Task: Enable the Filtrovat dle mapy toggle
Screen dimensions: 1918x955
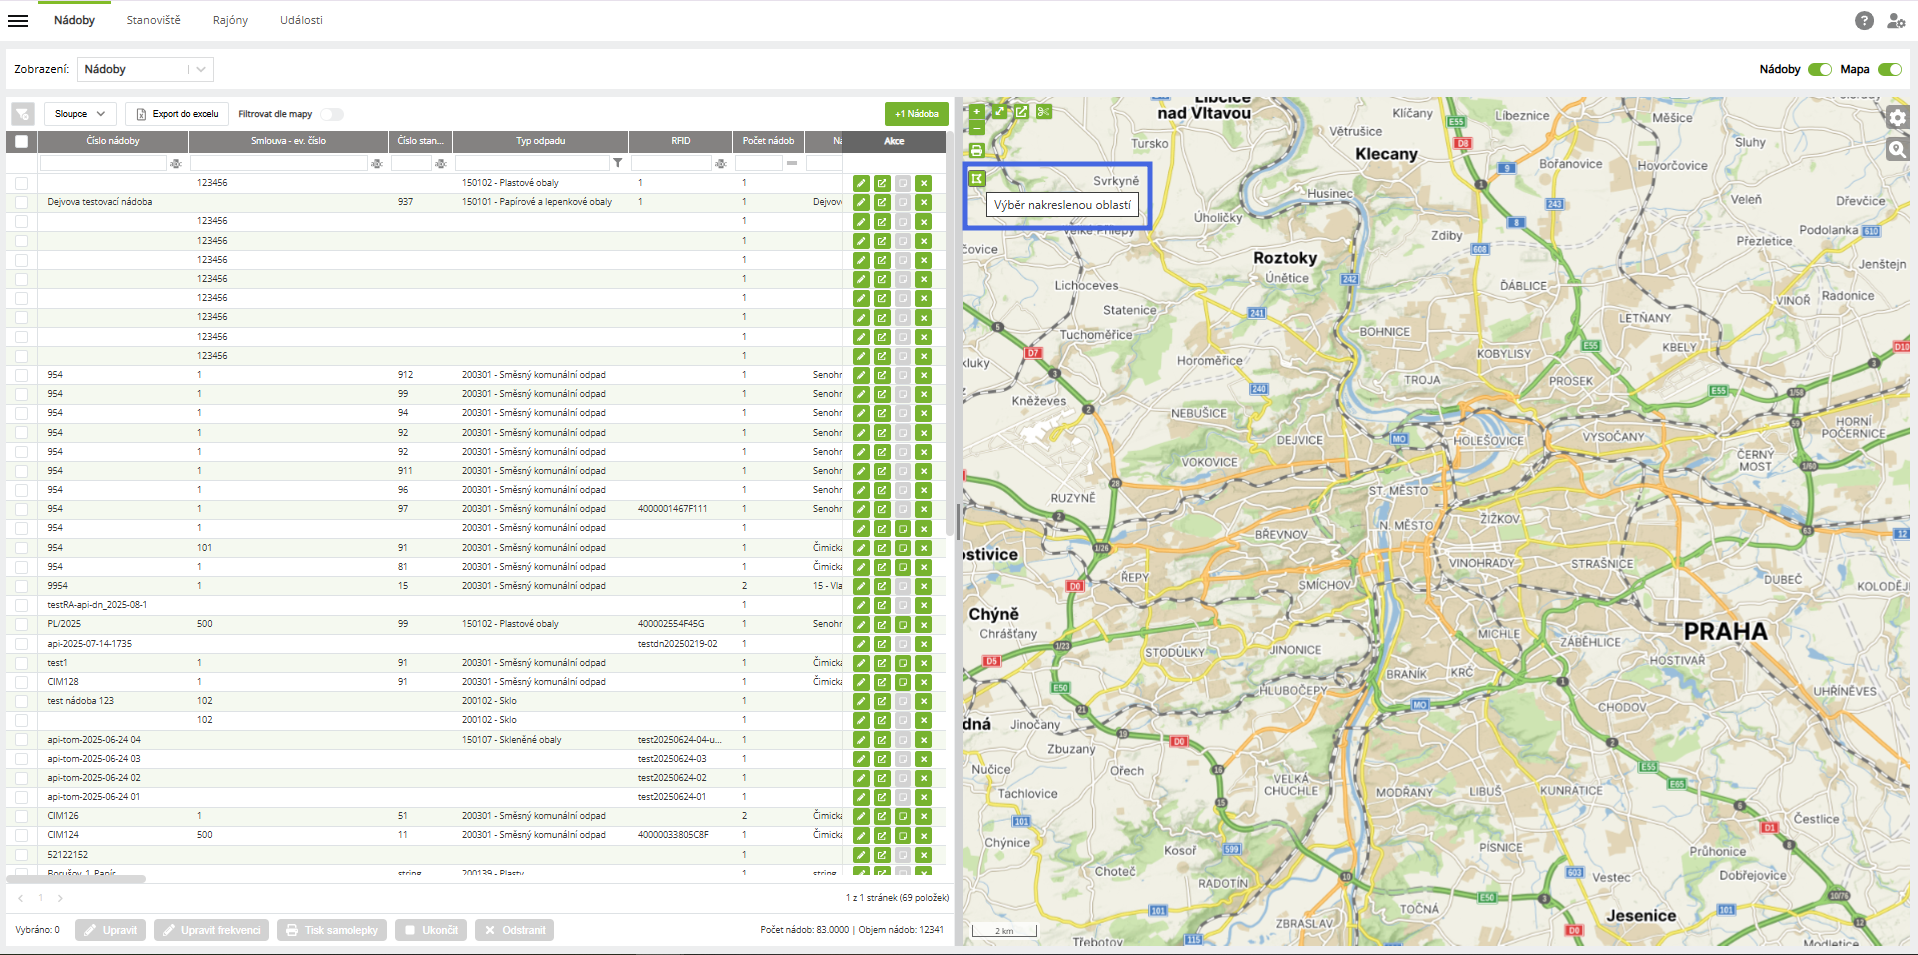Action: pyautogui.click(x=332, y=114)
